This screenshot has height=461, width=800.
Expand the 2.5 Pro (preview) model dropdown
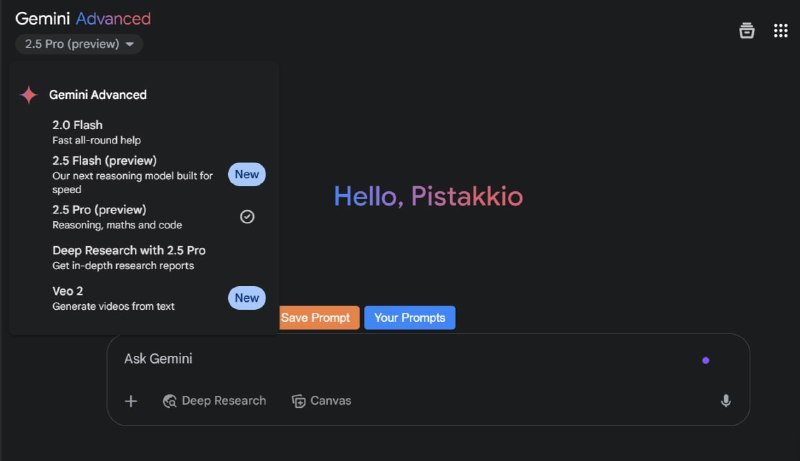[x=79, y=44]
